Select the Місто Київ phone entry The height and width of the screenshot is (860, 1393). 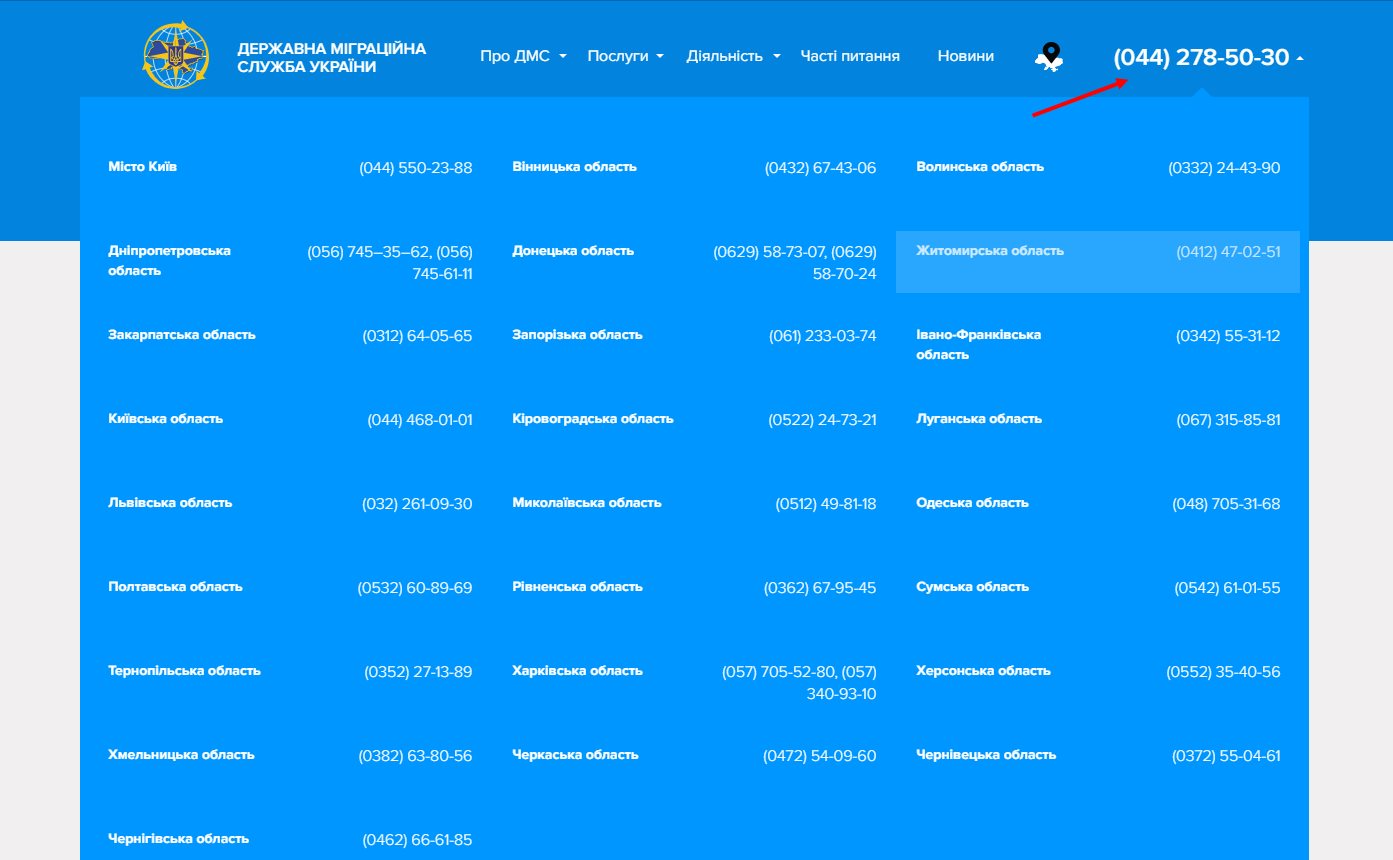[143, 167]
